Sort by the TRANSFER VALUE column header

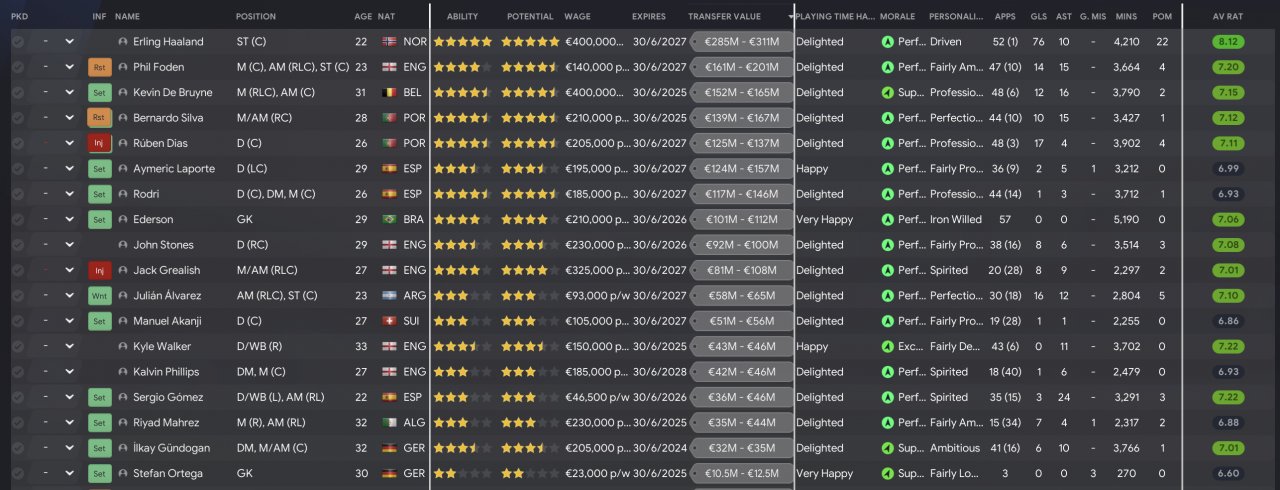(x=724, y=17)
